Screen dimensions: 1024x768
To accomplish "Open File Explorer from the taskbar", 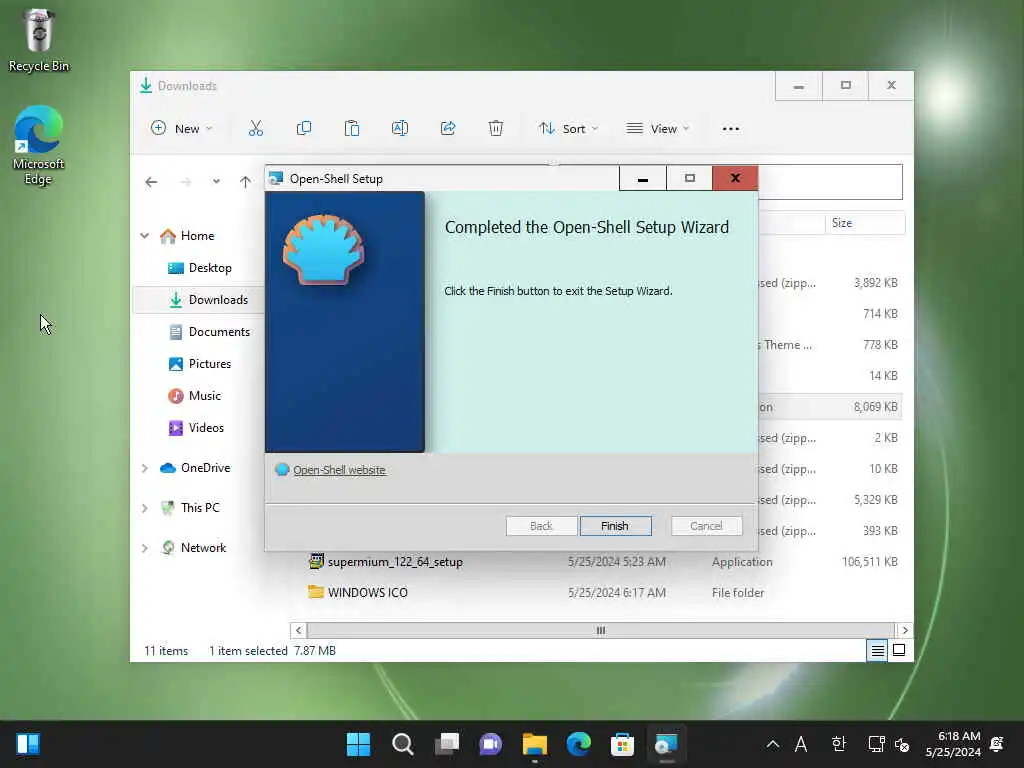I will [x=534, y=744].
